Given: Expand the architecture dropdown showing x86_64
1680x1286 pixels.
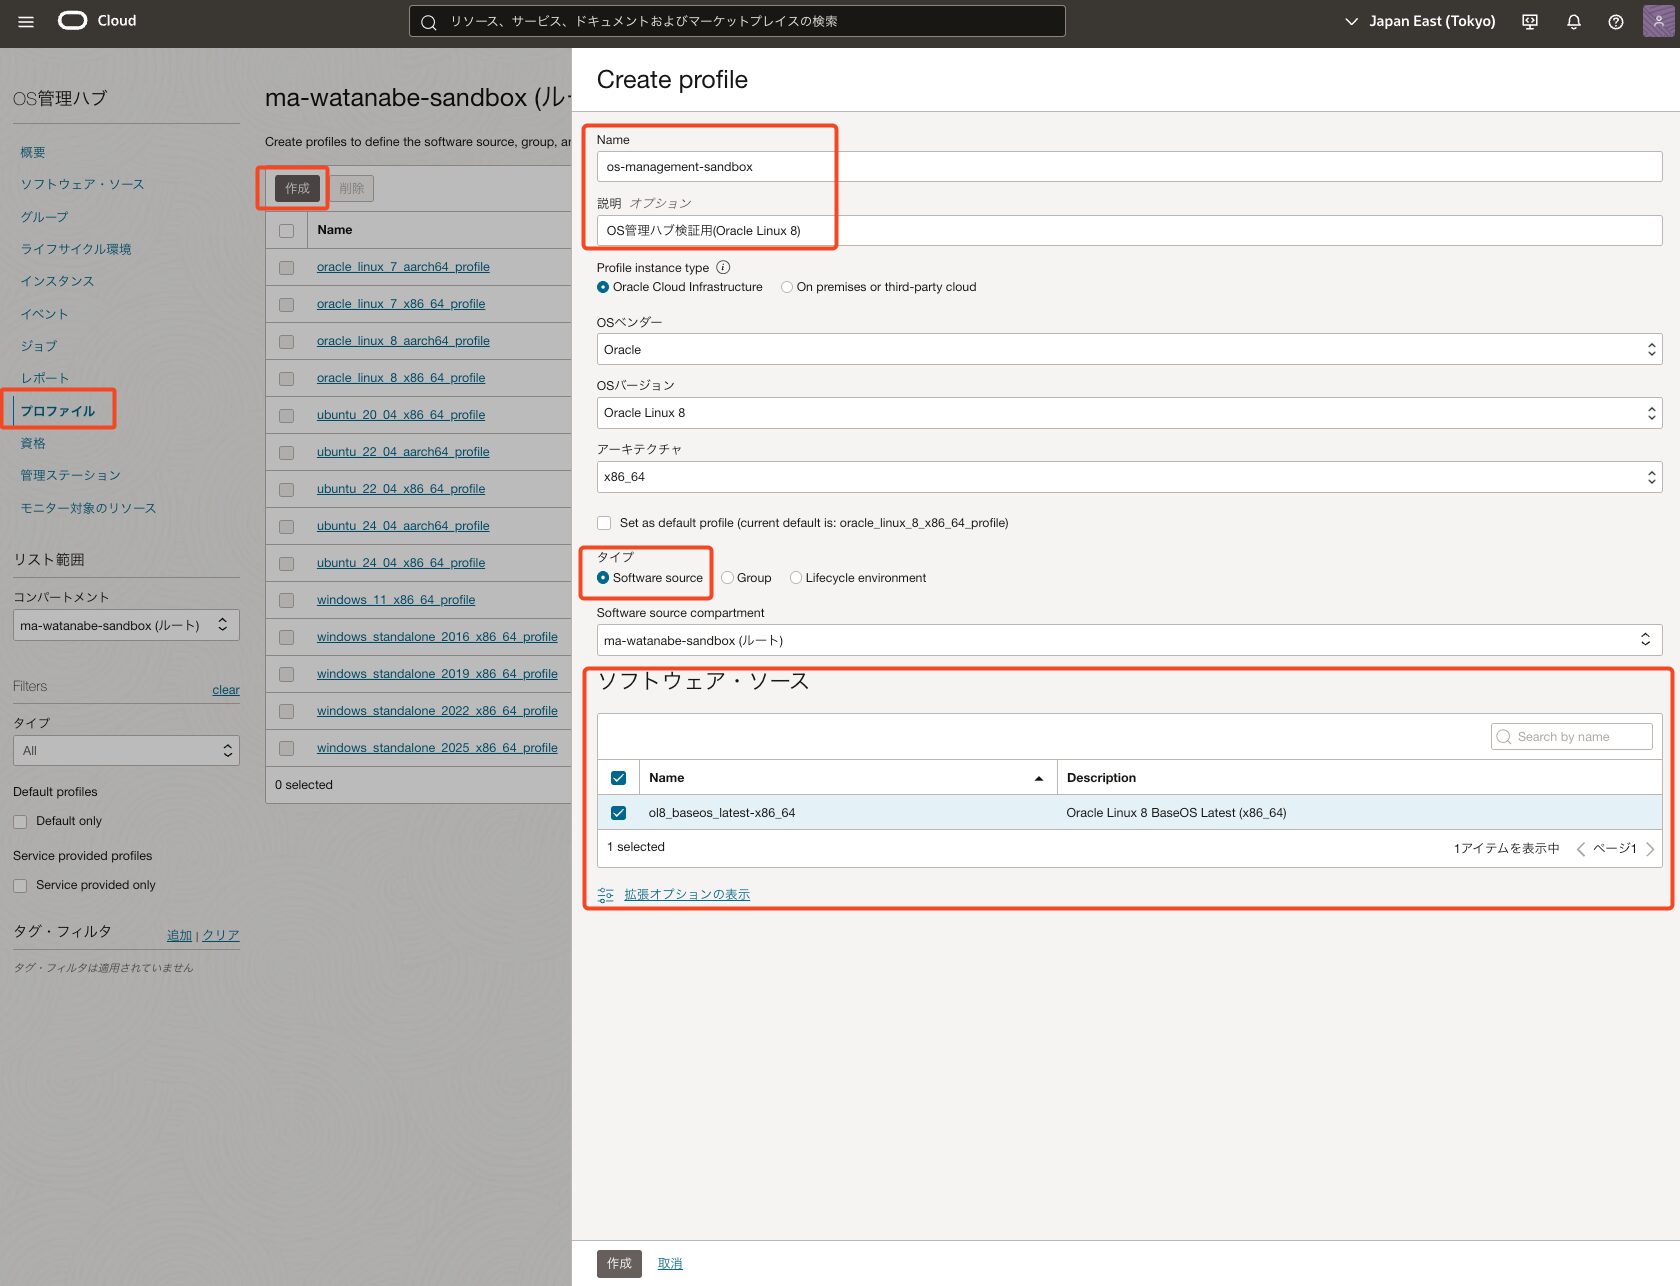Looking at the screenshot, I should (1128, 477).
